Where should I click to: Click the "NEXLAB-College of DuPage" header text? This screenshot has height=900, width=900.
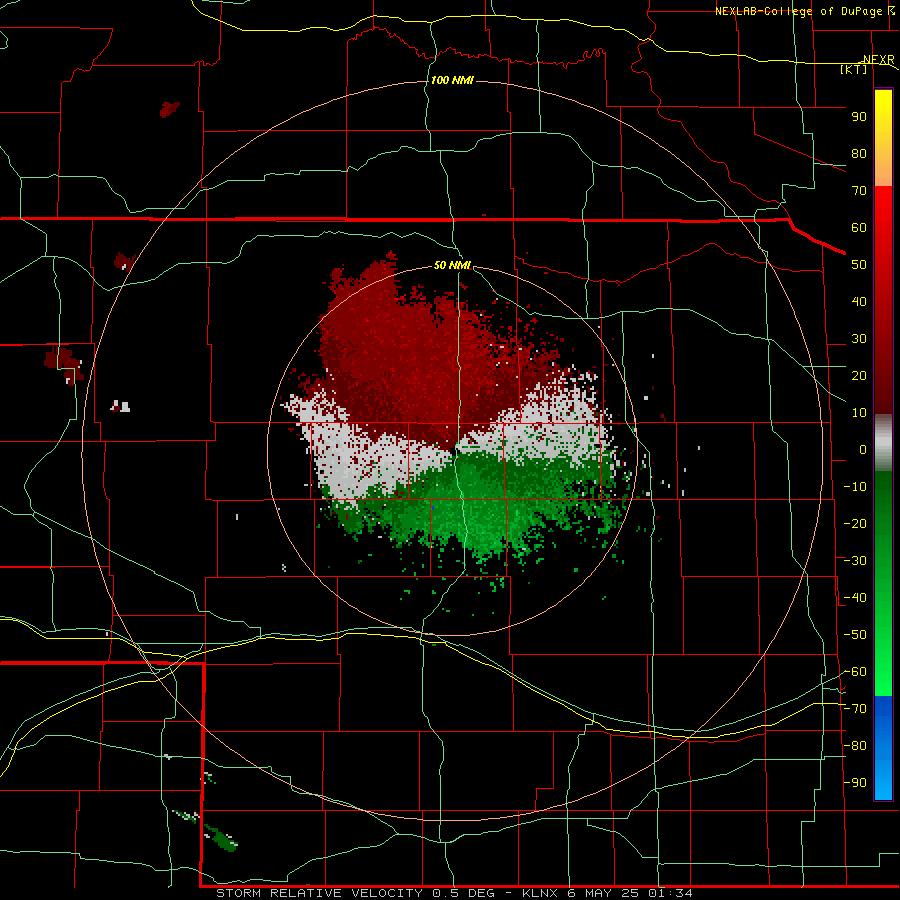pos(798,11)
